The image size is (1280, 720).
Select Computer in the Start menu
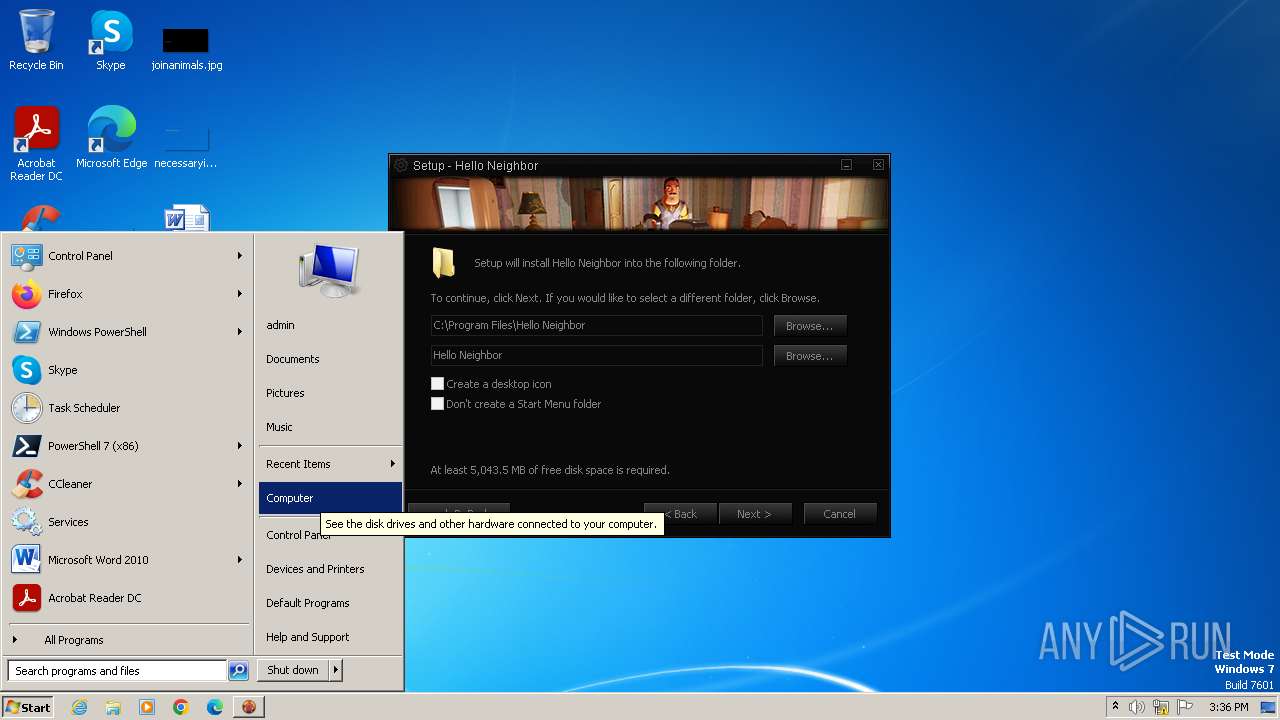(330, 498)
